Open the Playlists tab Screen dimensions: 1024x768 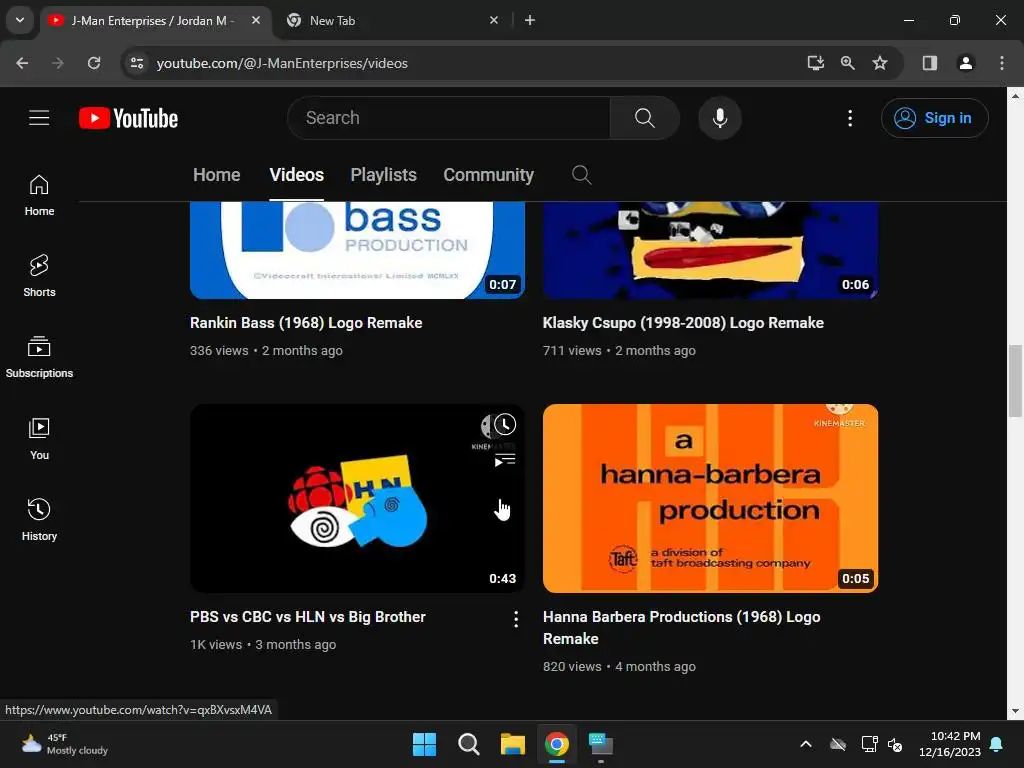[383, 175]
